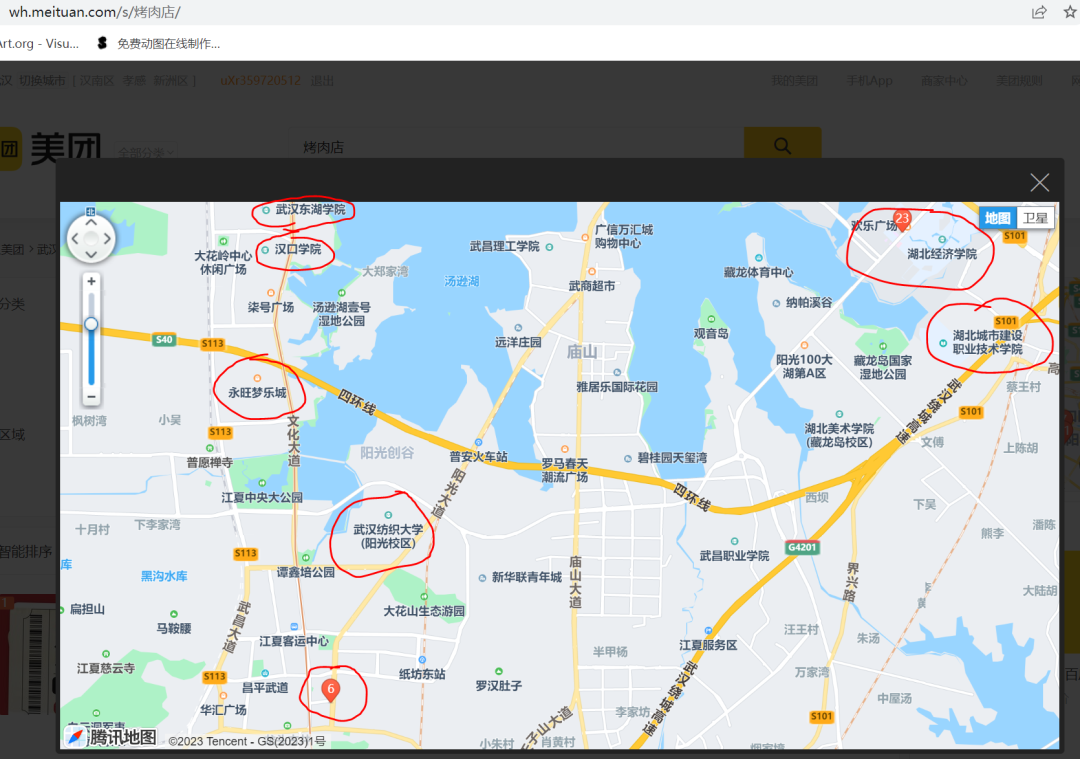
Task: Click the zoom slider handle
Action: click(x=91, y=324)
